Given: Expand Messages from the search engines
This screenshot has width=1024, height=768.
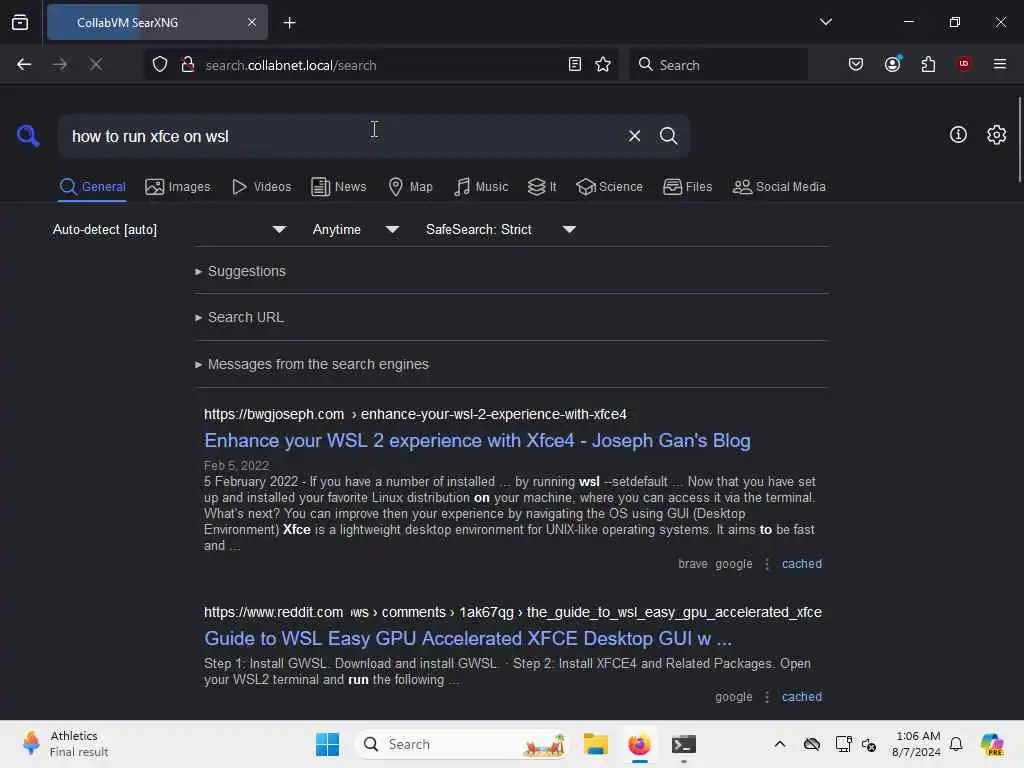Looking at the screenshot, I should click(312, 364).
